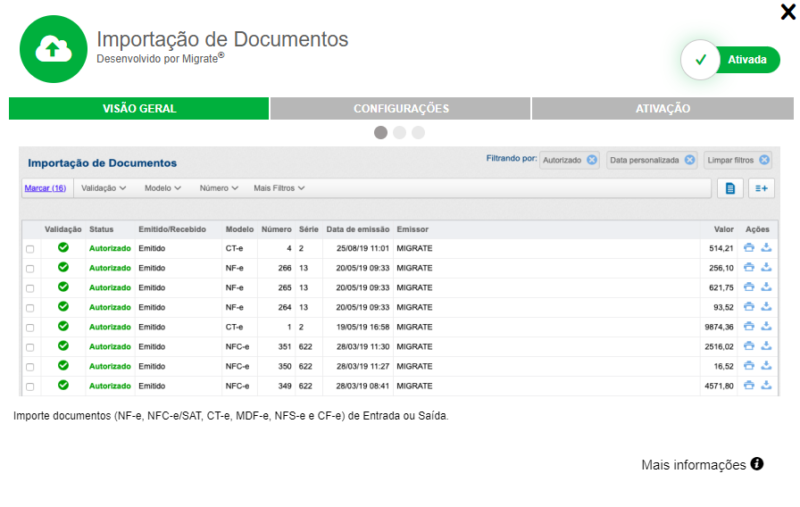Check the box for NFC-e 349

click(x=30, y=387)
